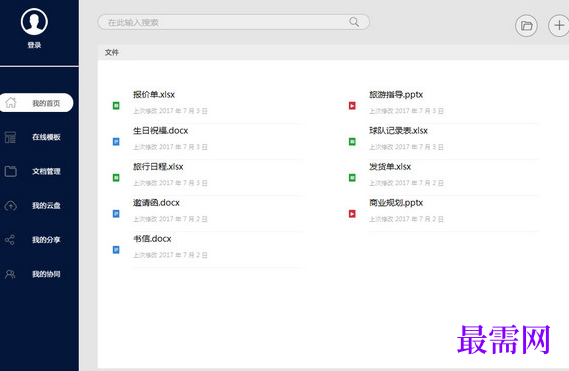The image size is (569, 371).
Task: Click the user avatar login icon
Action: [x=34, y=22]
